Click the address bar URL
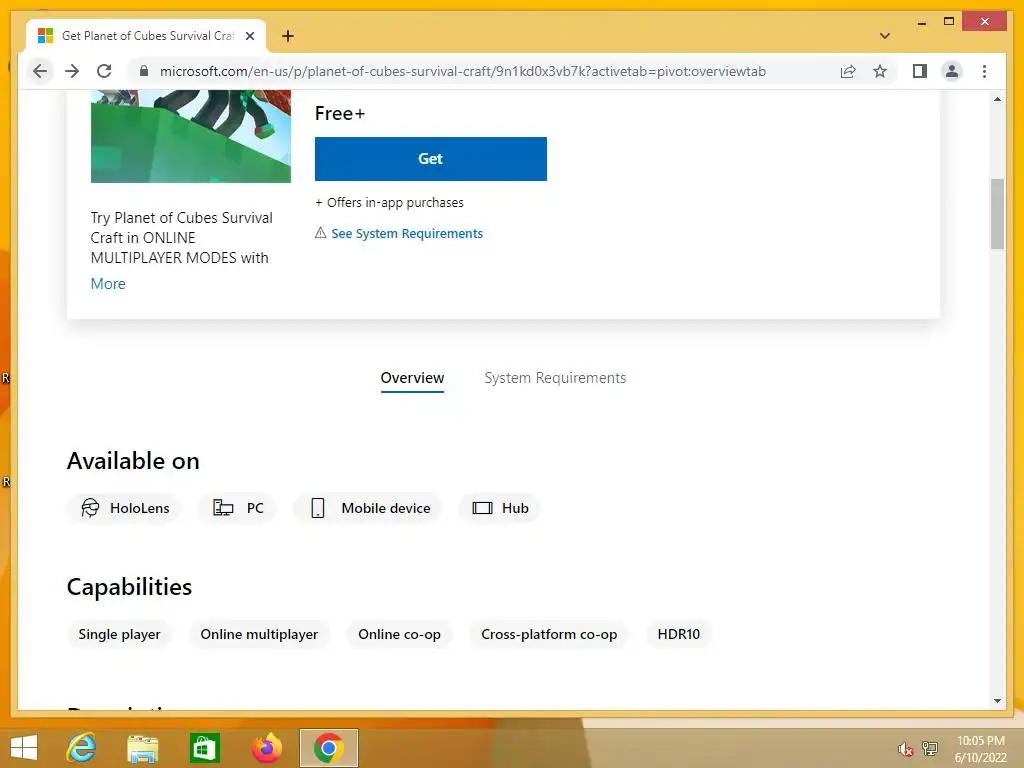This screenshot has height=768, width=1024. [x=463, y=71]
